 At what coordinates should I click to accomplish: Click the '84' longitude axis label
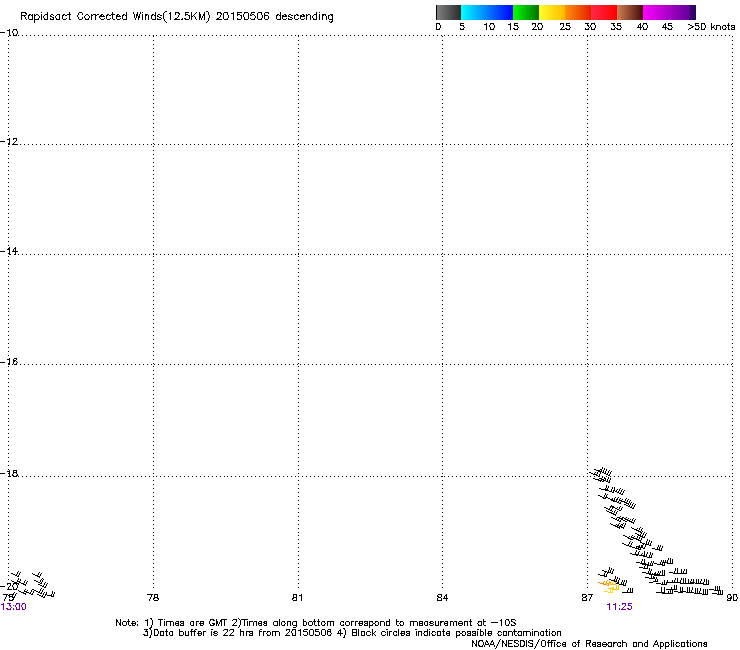(442, 598)
